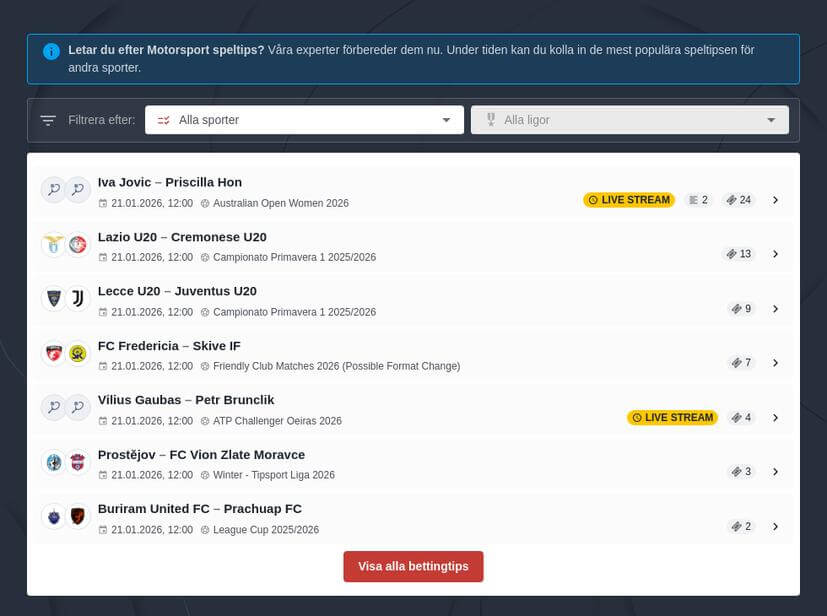Expand the Prostějov match row arrow
Viewport: 827px width, 616px height.
(x=775, y=472)
